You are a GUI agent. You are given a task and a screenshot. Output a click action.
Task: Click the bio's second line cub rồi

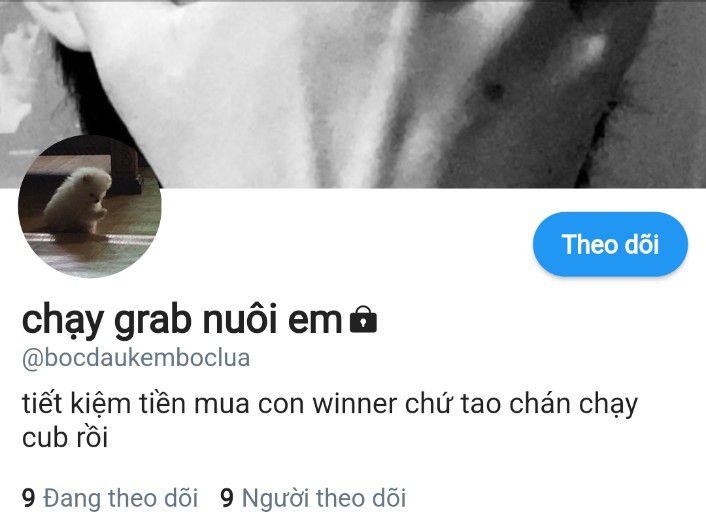click(65, 437)
